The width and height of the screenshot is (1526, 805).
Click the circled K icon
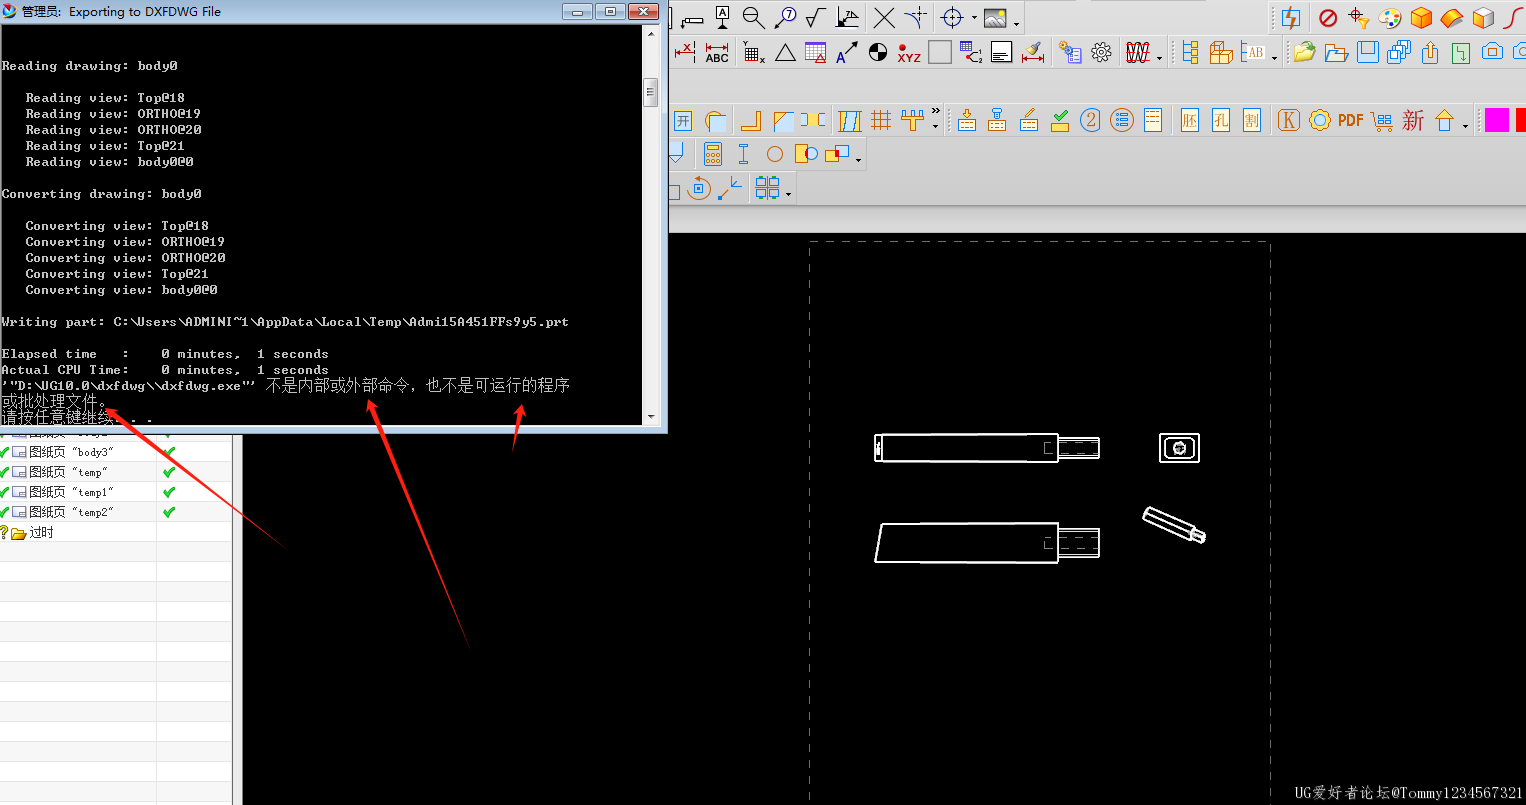point(1289,121)
